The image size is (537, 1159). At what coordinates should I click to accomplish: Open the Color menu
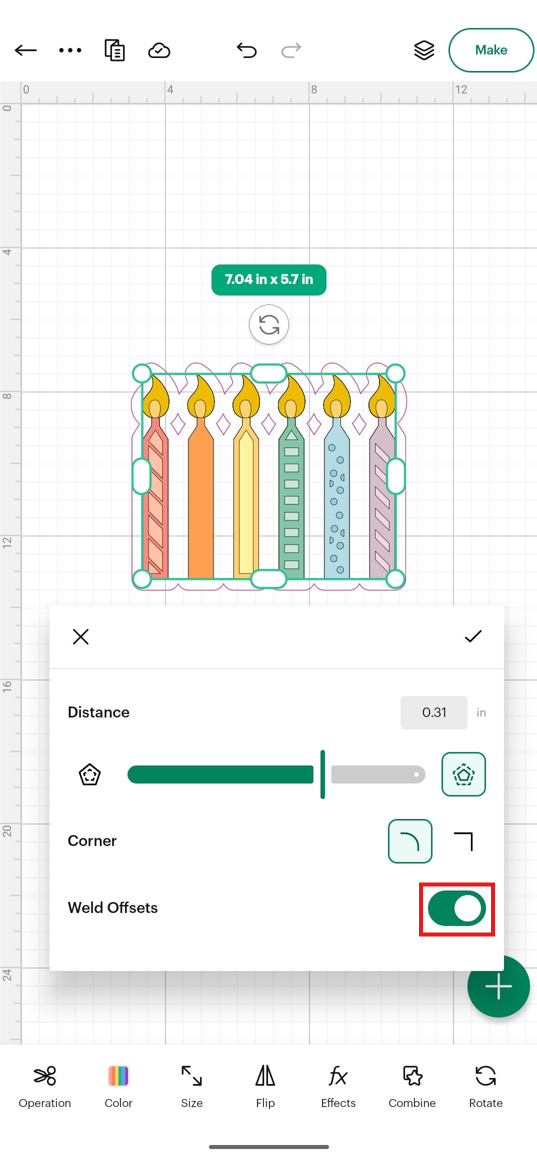pyautogui.click(x=118, y=1087)
